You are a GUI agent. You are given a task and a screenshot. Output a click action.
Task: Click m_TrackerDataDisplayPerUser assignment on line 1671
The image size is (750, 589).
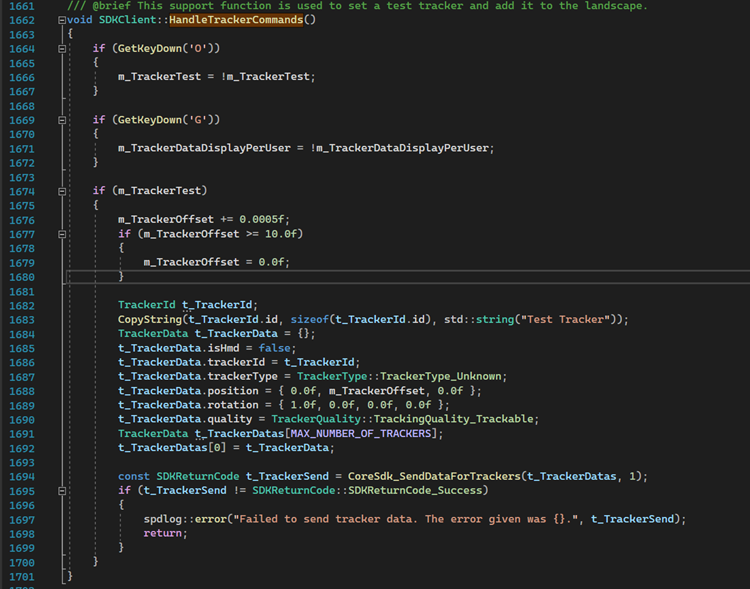pyautogui.click(x=306, y=148)
